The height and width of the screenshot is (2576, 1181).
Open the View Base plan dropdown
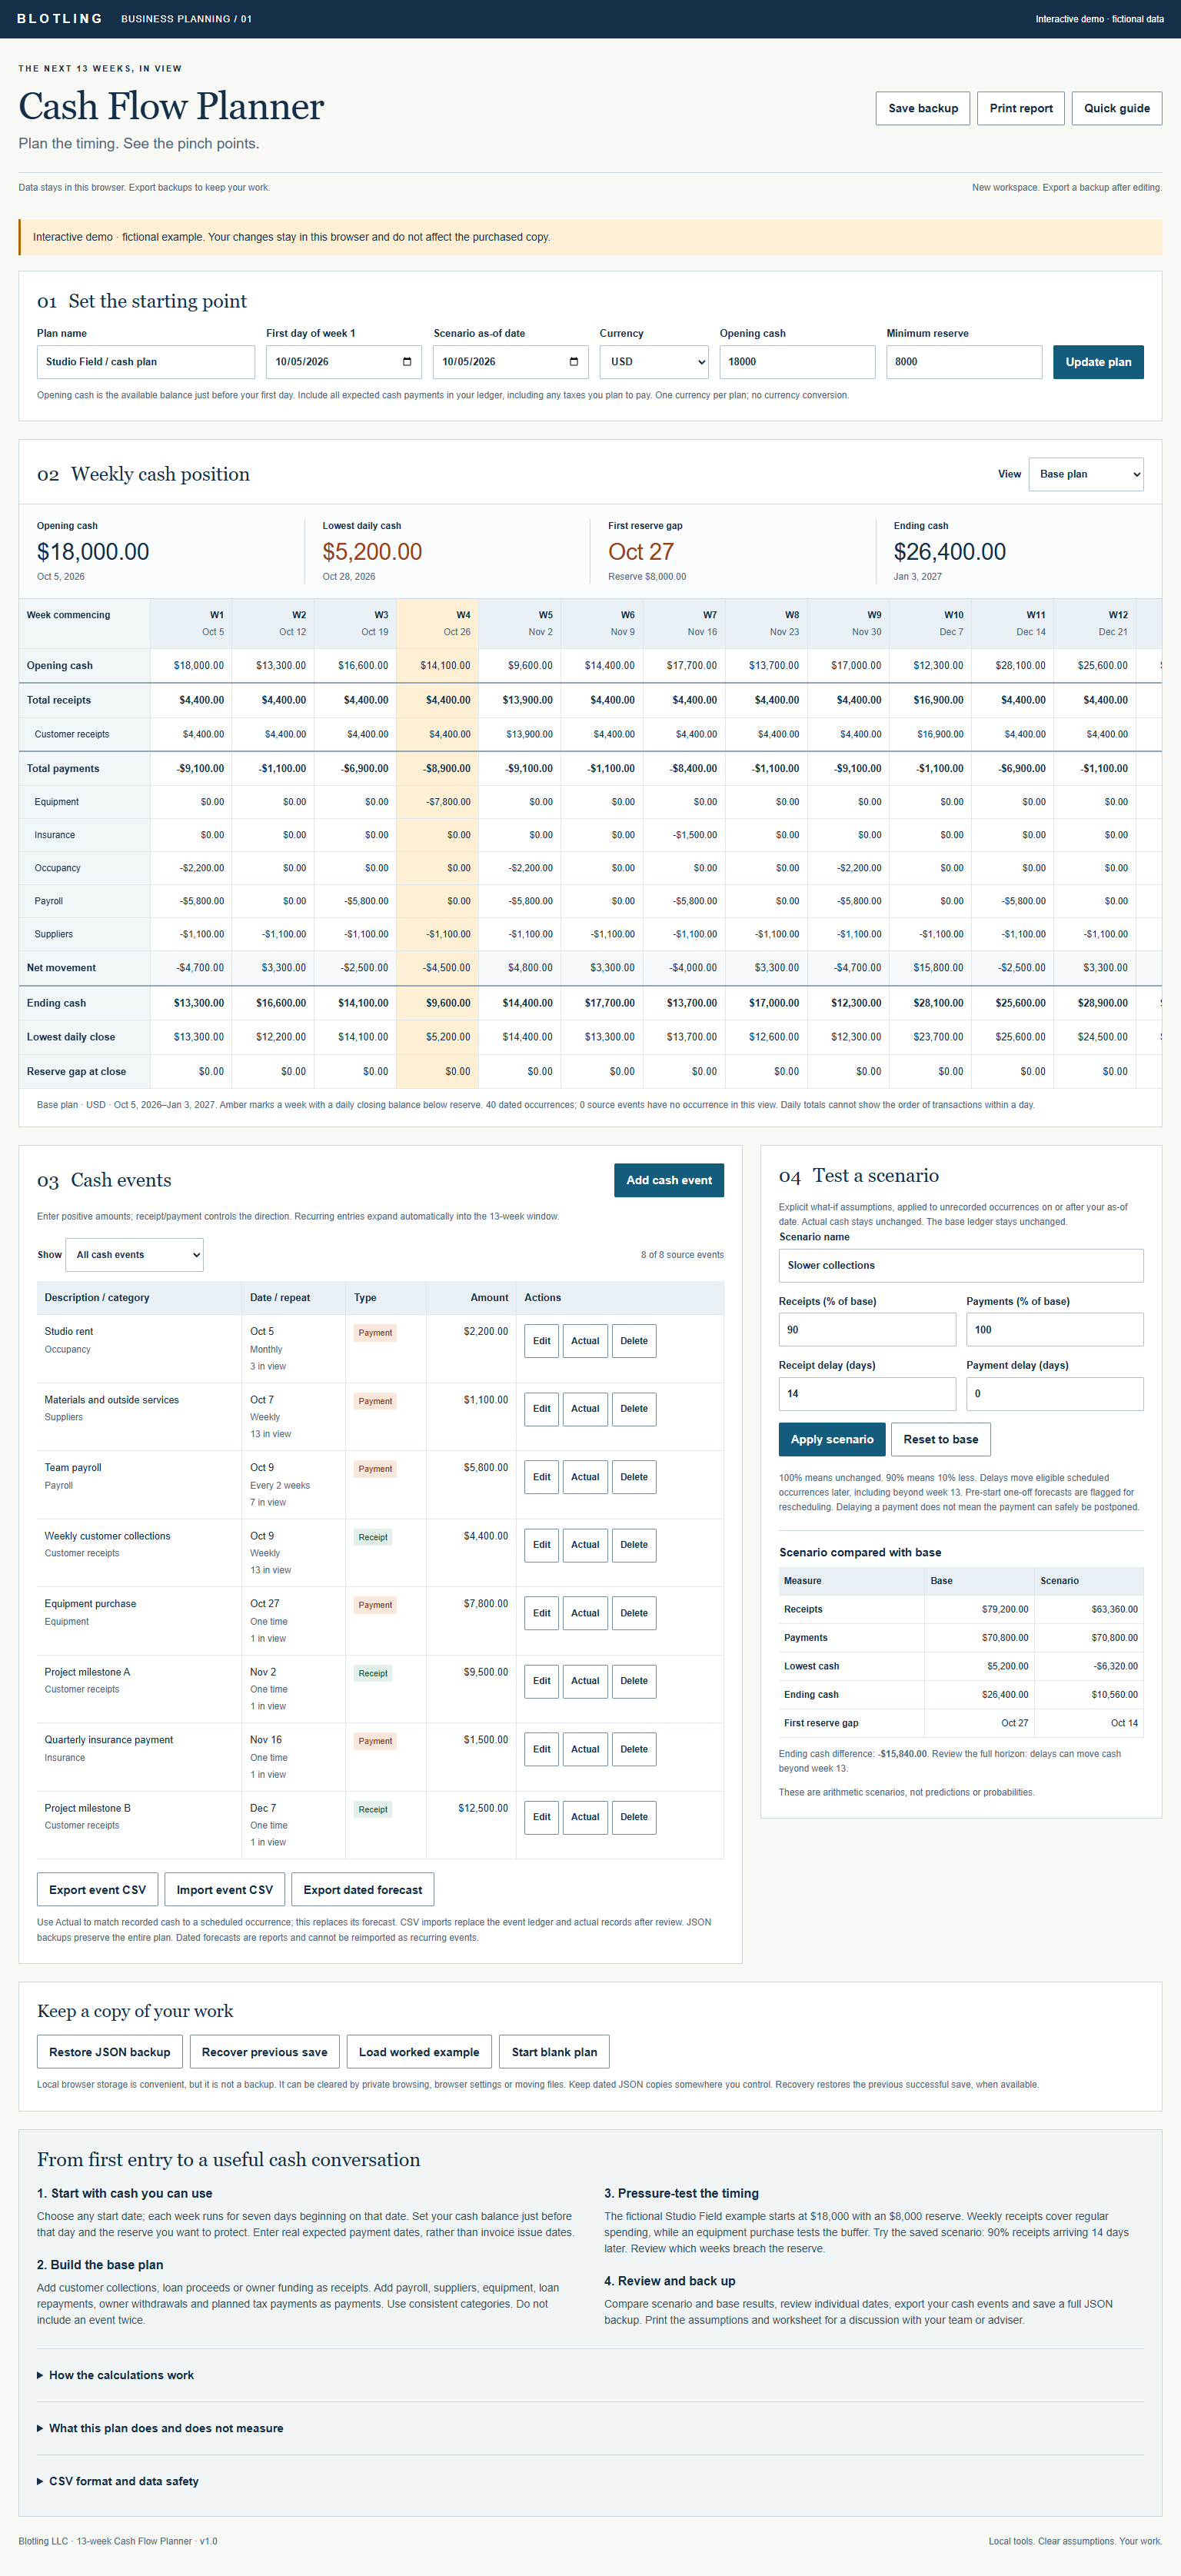tap(1085, 474)
